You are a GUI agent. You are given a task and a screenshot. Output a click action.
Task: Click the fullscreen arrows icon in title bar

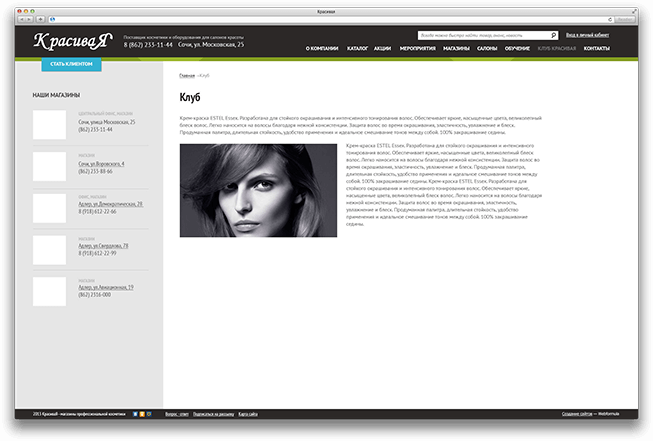pyautogui.click(x=634, y=11)
